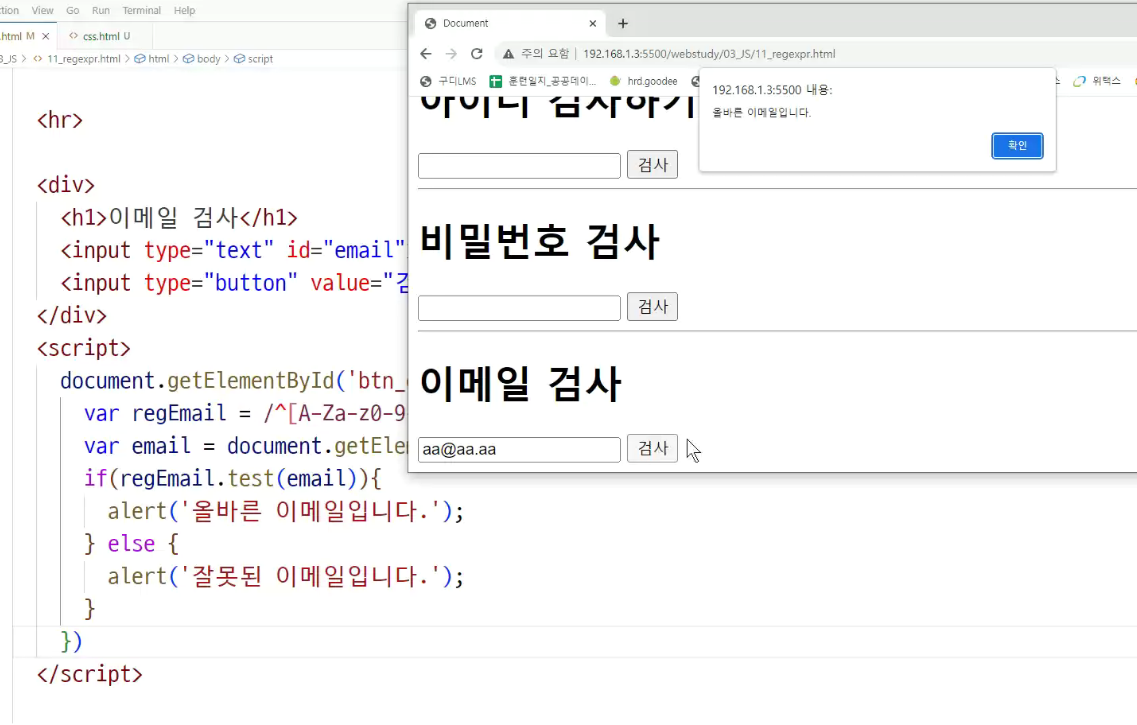Viewport: 1137px width, 725px height.
Task: Click the script breadcrumb item
Action: click(x=260, y=59)
